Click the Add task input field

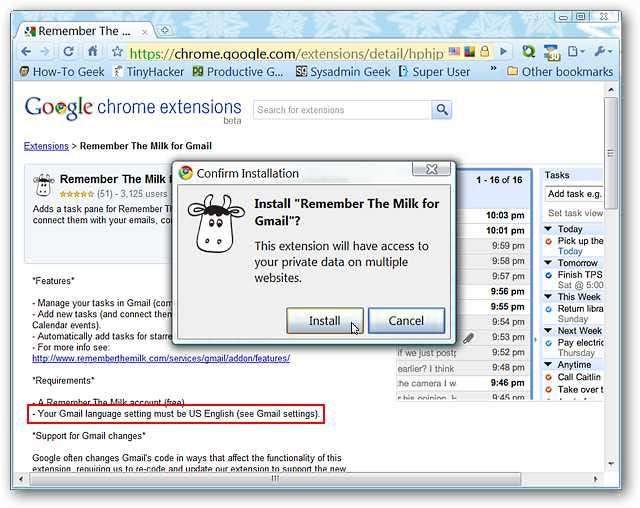tap(574, 194)
